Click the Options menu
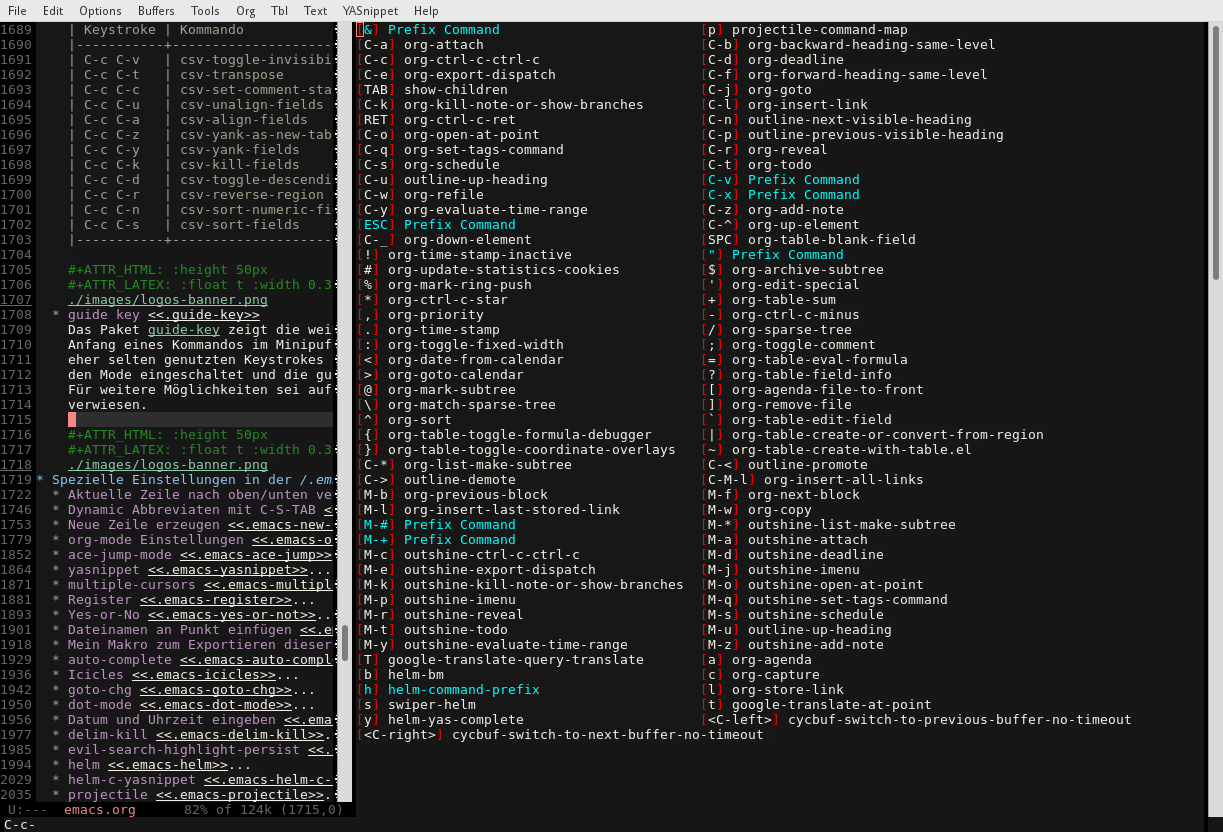This screenshot has width=1223, height=832. [x=100, y=10]
